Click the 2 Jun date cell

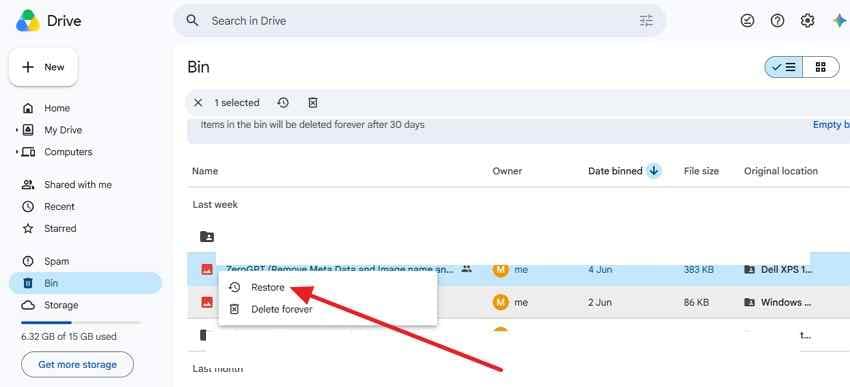click(x=600, y=302)
